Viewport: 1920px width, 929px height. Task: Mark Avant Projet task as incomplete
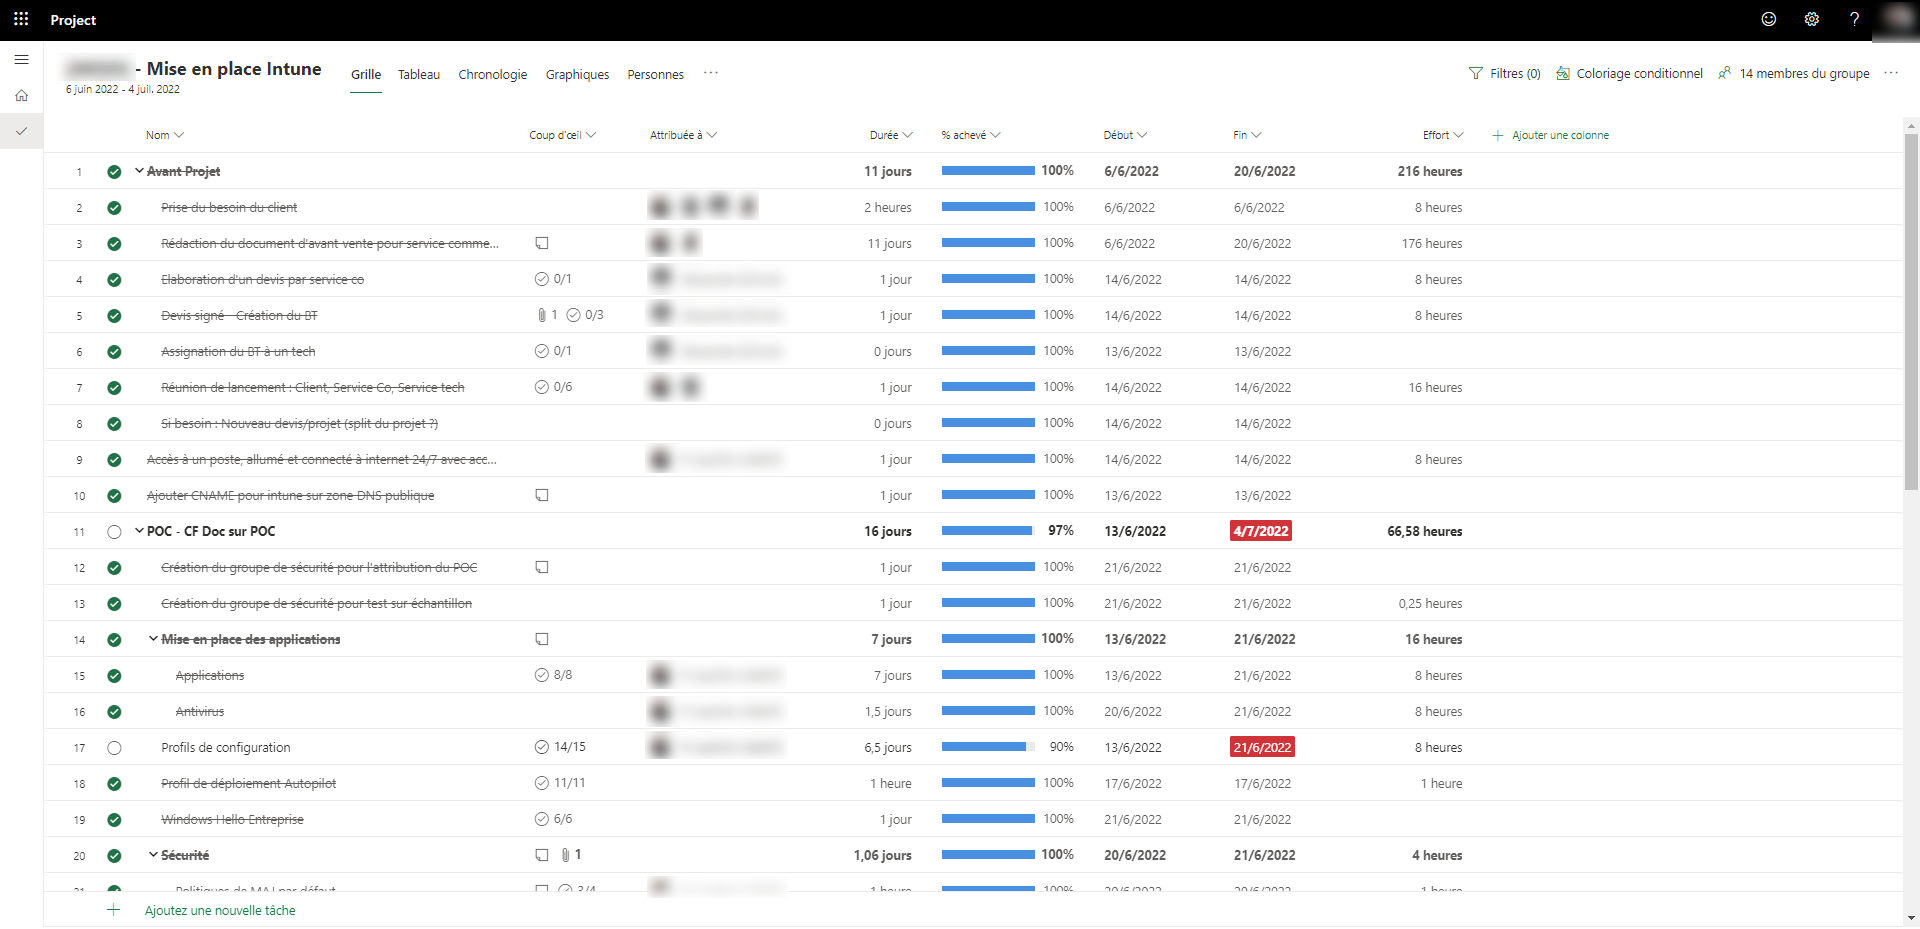click(x=114, y=172)
